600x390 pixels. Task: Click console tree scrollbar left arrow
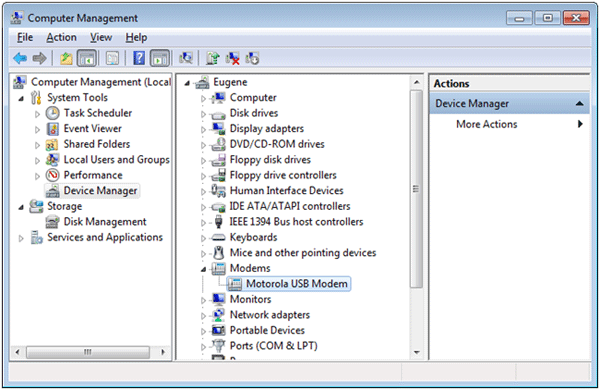point(17,352)
